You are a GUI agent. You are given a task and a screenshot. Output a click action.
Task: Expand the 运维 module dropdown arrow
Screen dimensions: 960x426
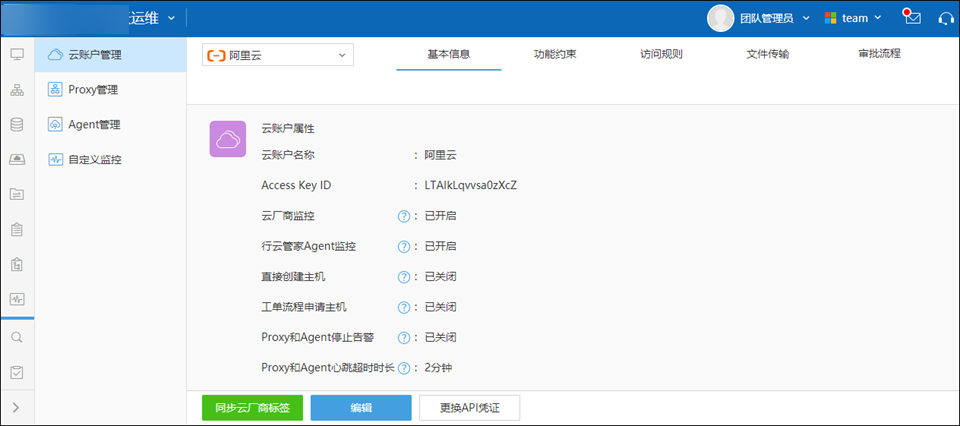(x=171, y=18)
